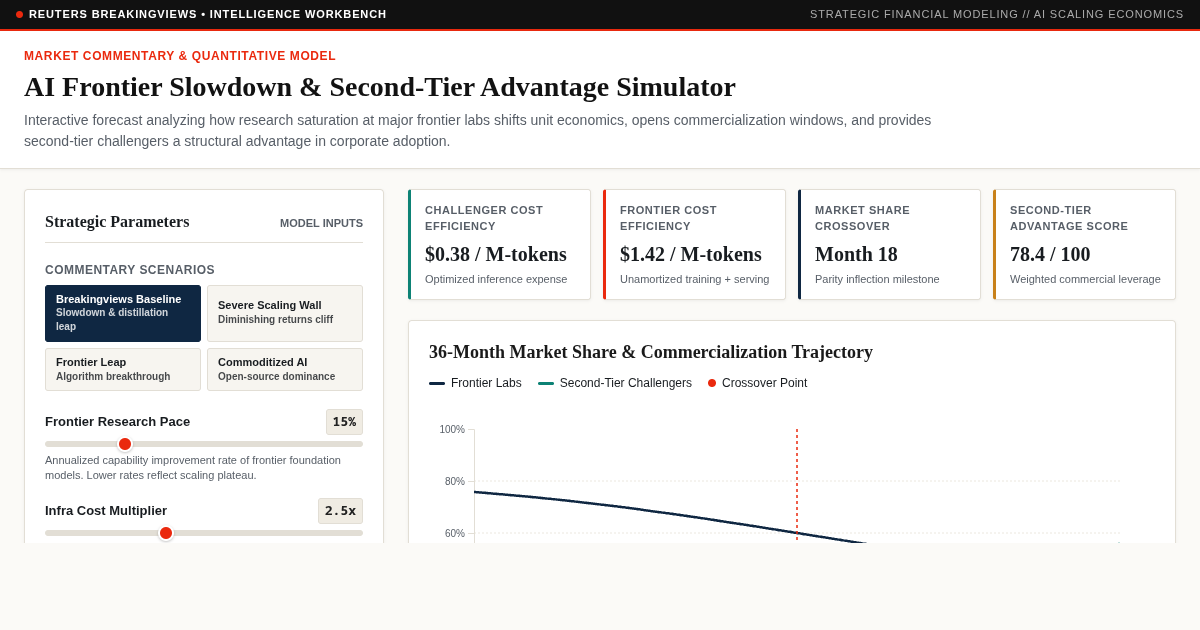
Task: Select the Breakingviews Baseline scenario
Action: [x=123, y=313]
